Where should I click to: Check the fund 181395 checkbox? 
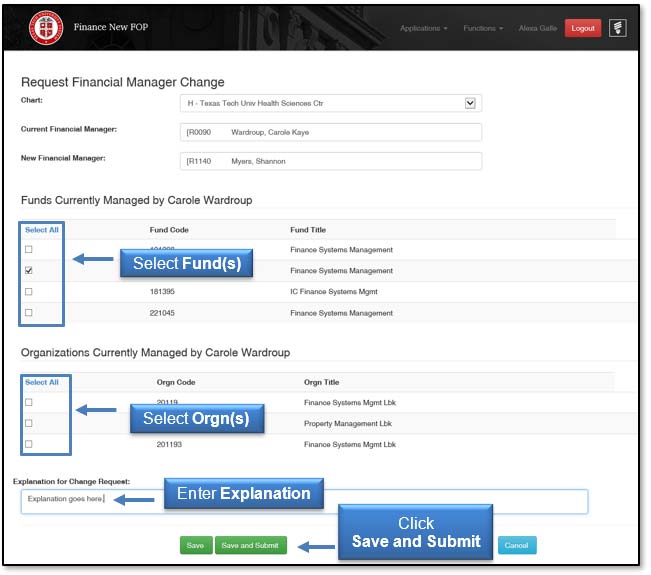[29, 291]
